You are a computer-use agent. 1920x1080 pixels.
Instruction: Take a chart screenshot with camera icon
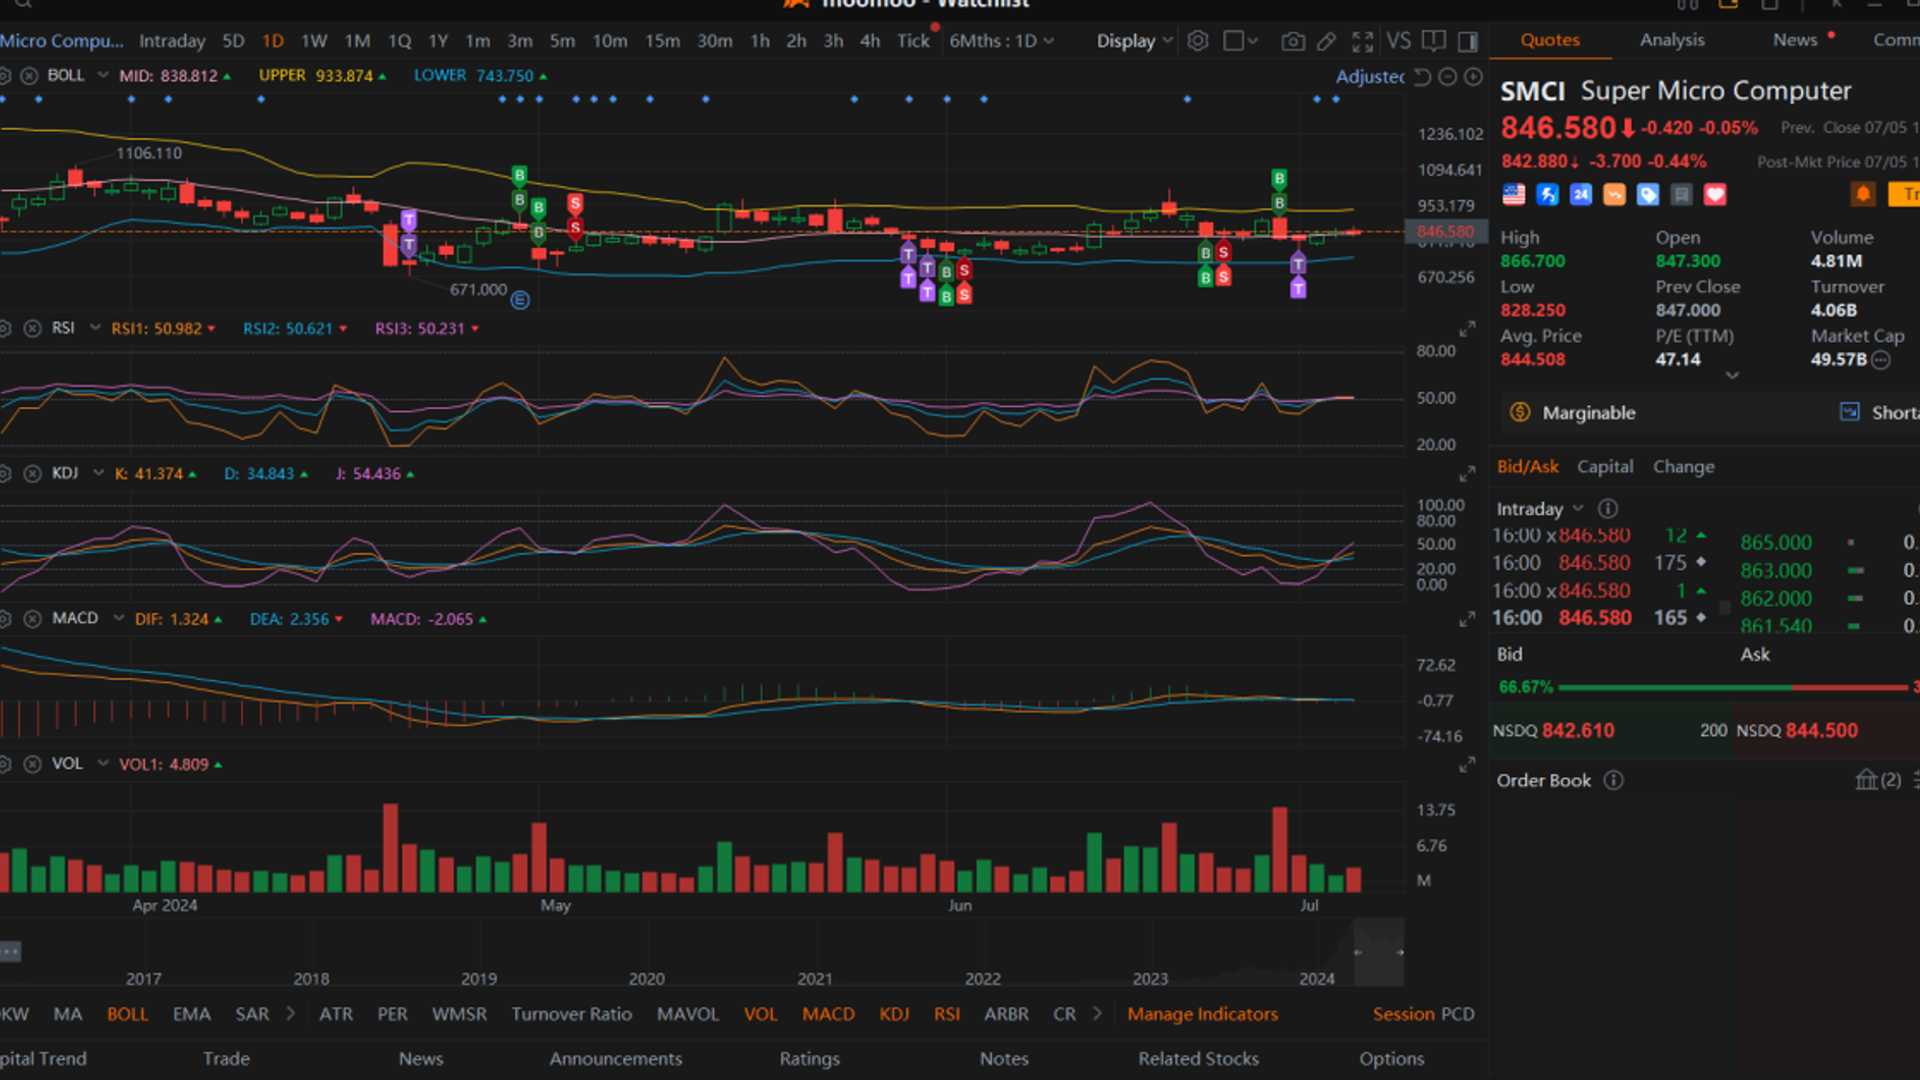pyautogui.click(x=1292, y=41)
